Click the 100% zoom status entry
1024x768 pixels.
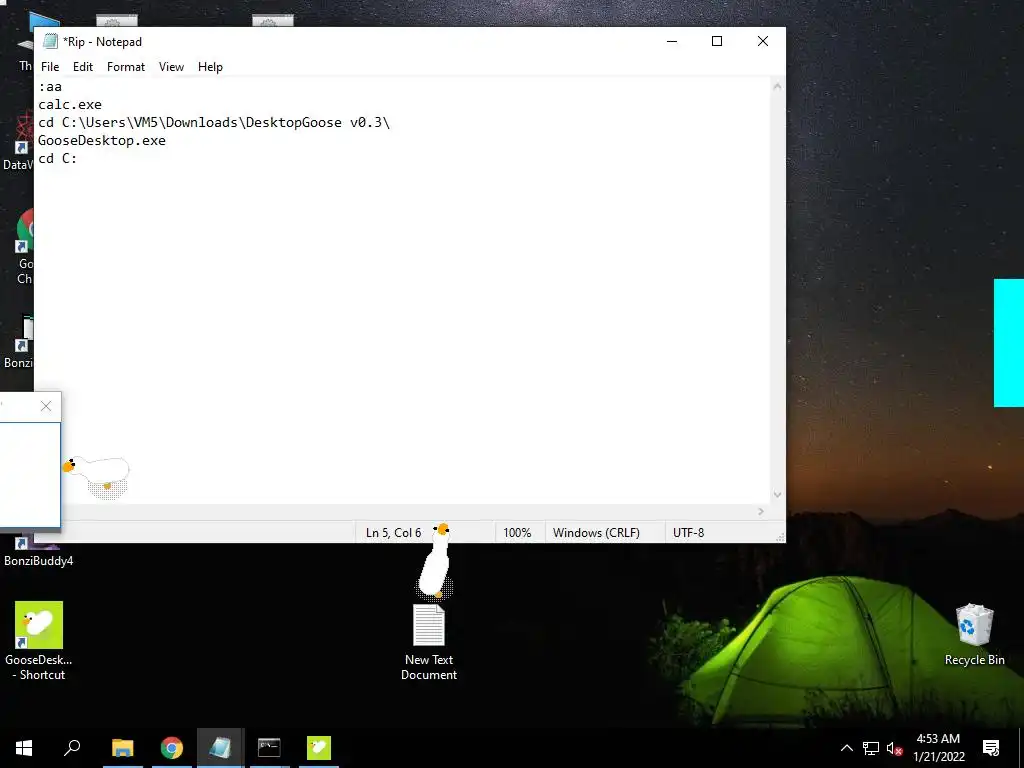coord(517,533)
